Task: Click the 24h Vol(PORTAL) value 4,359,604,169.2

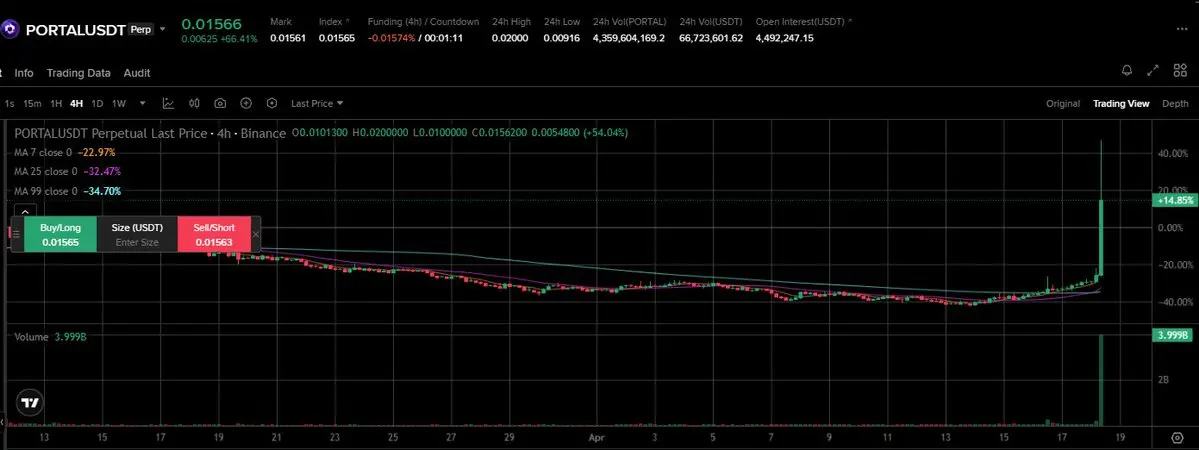Action: click(629, 38)
